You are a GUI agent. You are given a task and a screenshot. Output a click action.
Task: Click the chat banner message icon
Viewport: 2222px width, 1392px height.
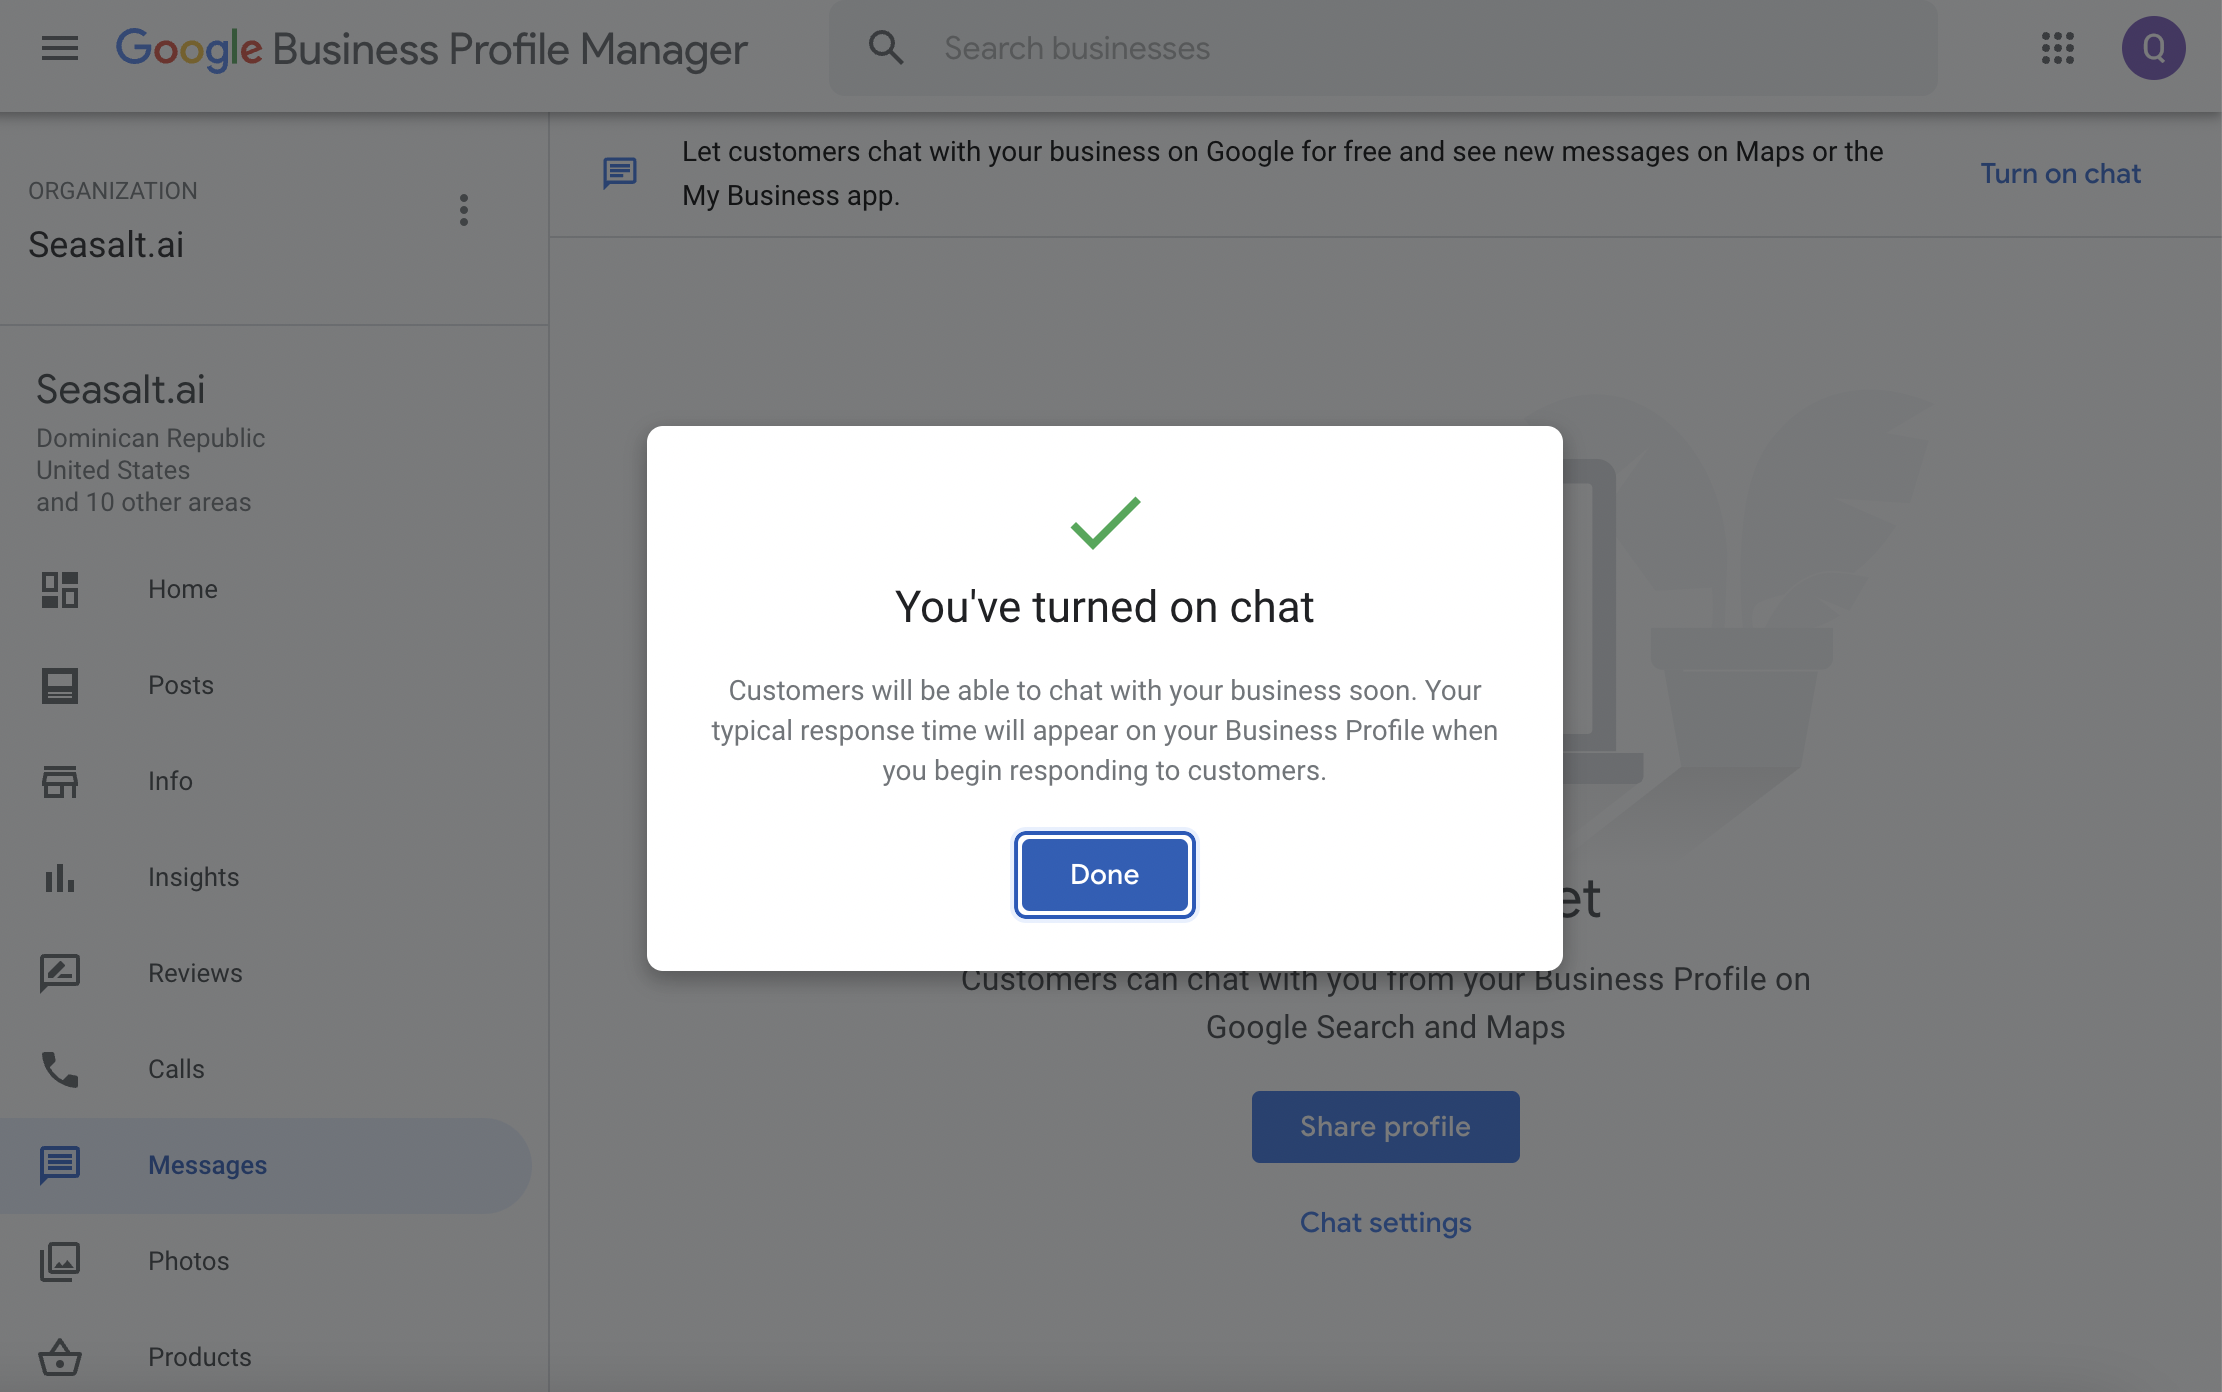(x=620, y=173)
